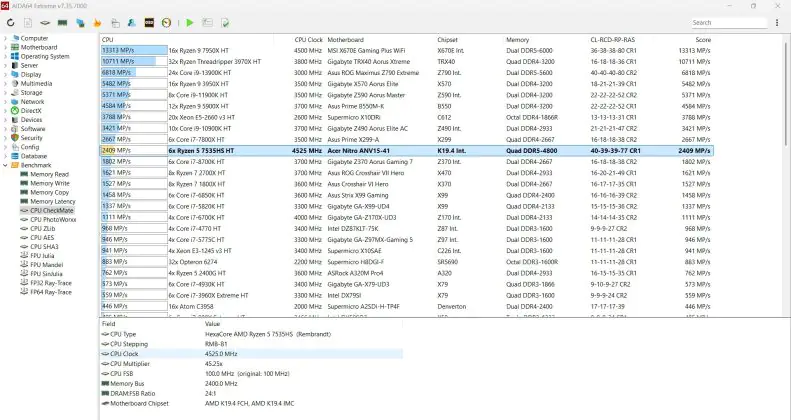This screenshot has width=791, height=420.
Task: Expand the Config tree node
Action: point(6,147)
